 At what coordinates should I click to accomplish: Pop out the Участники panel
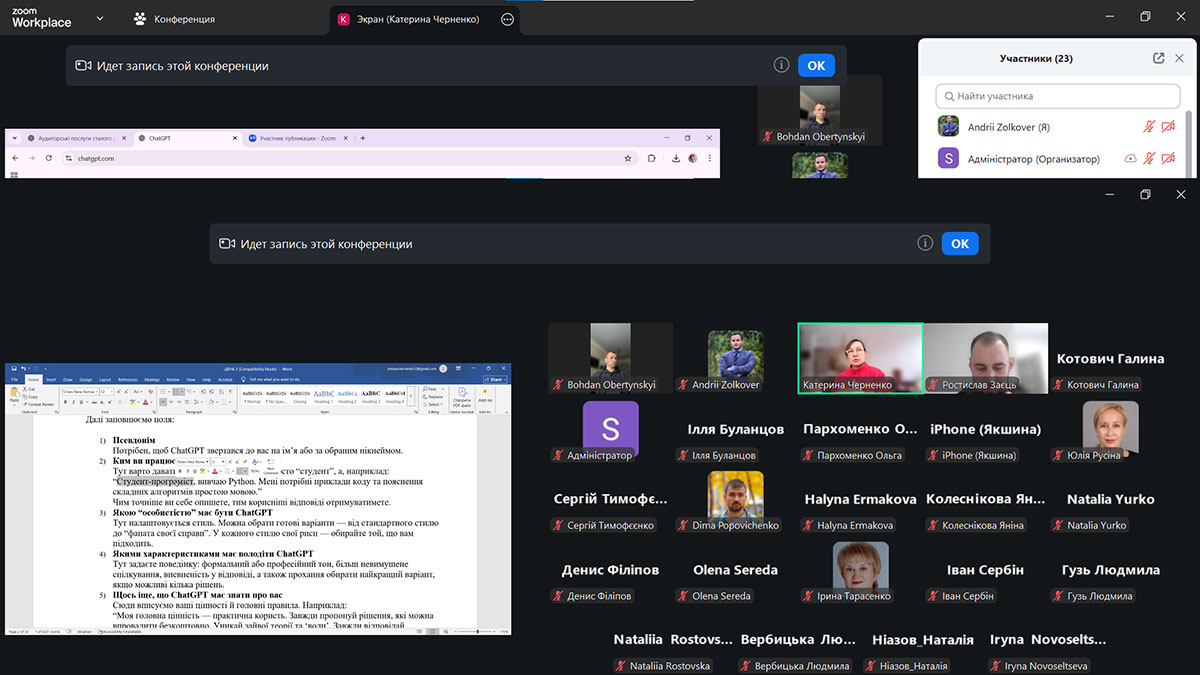[1159, 58]
